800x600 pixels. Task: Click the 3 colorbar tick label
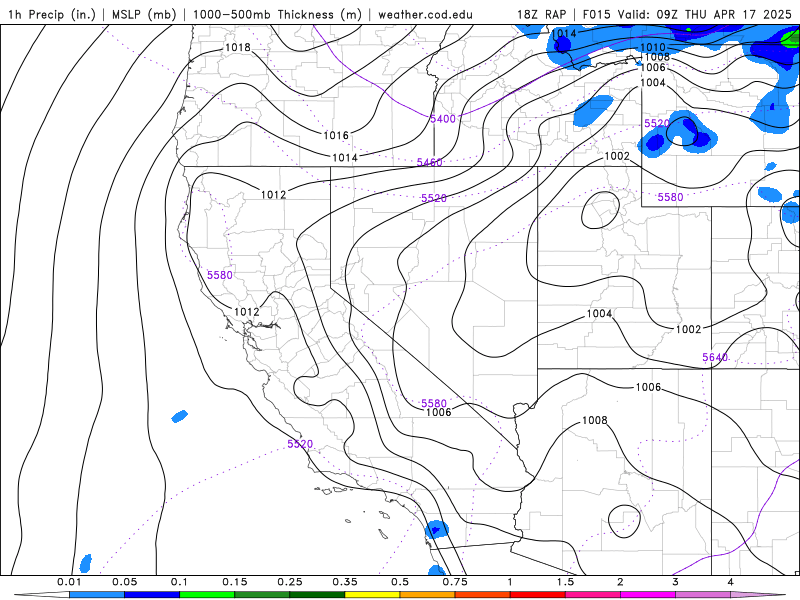coord(676,582)
